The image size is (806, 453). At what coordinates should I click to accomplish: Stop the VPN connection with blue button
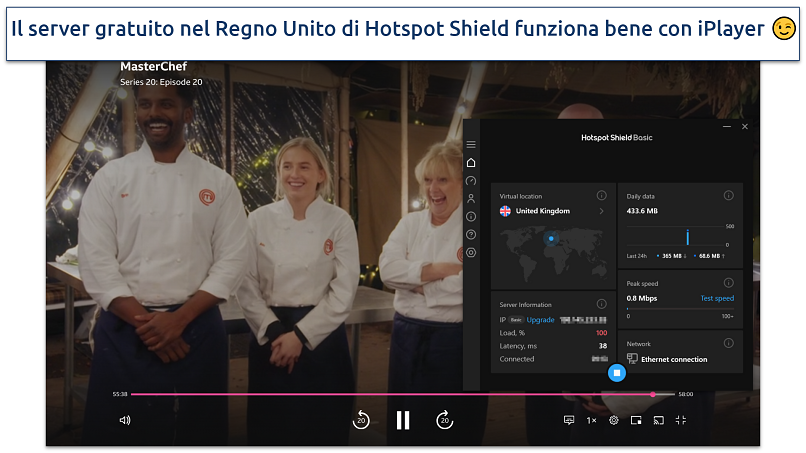617,373
